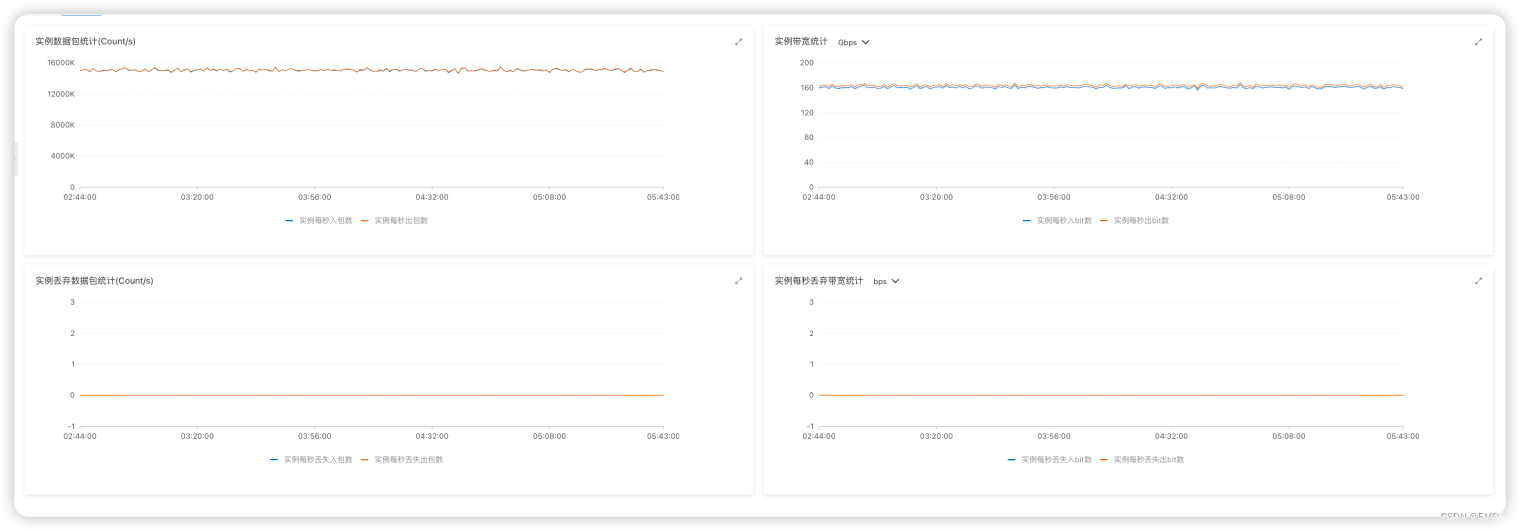1520x531 pixels.
Task: Toggle the 实例每秒丢失出包数 legend series
Action: click(x=402, y=459)
